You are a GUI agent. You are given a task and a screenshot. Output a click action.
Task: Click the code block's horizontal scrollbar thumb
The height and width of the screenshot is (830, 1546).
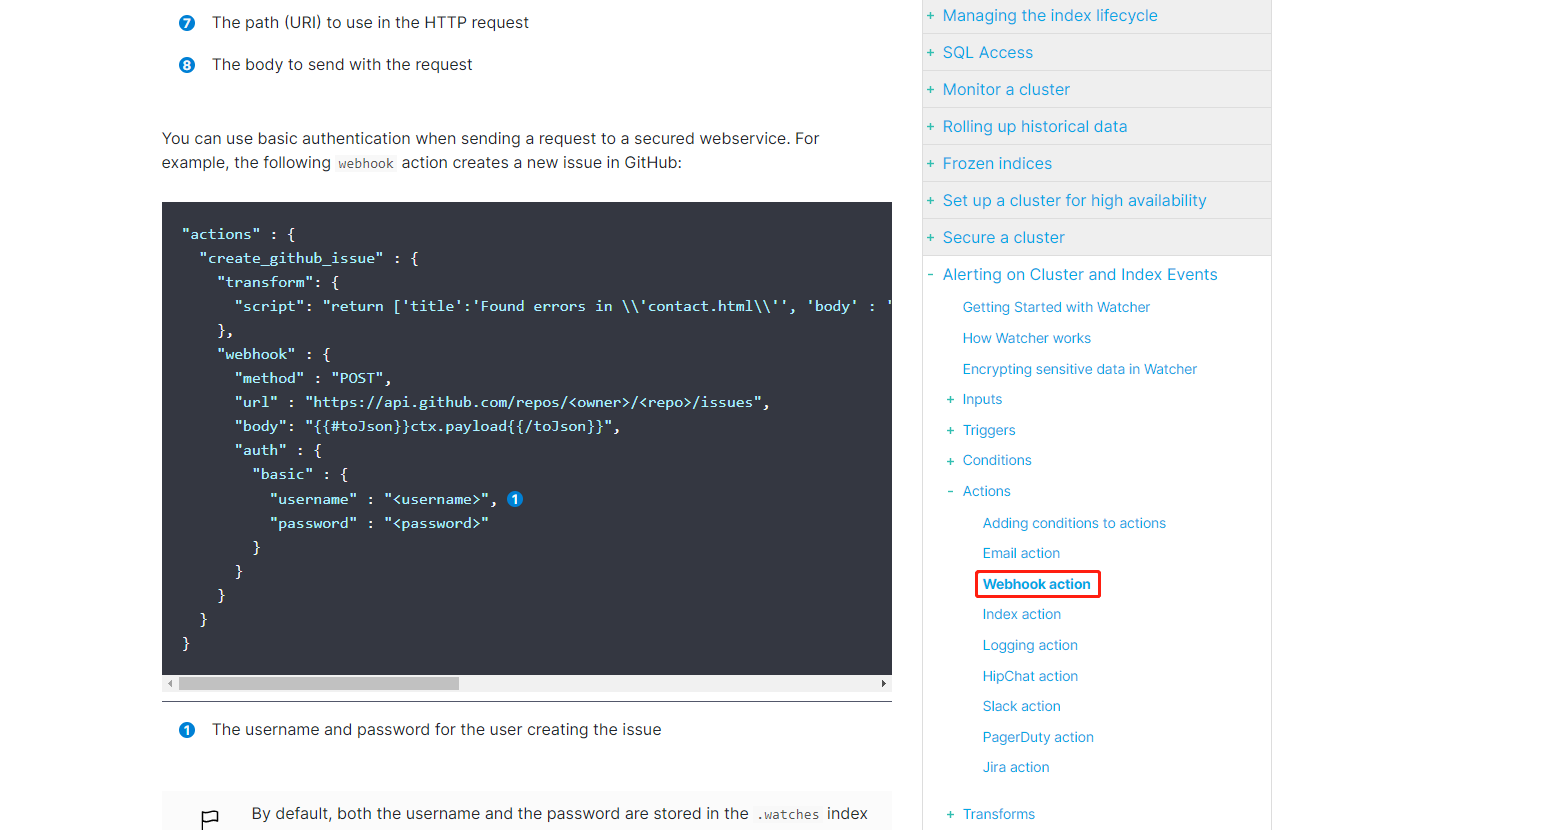(x=319, y=684)
